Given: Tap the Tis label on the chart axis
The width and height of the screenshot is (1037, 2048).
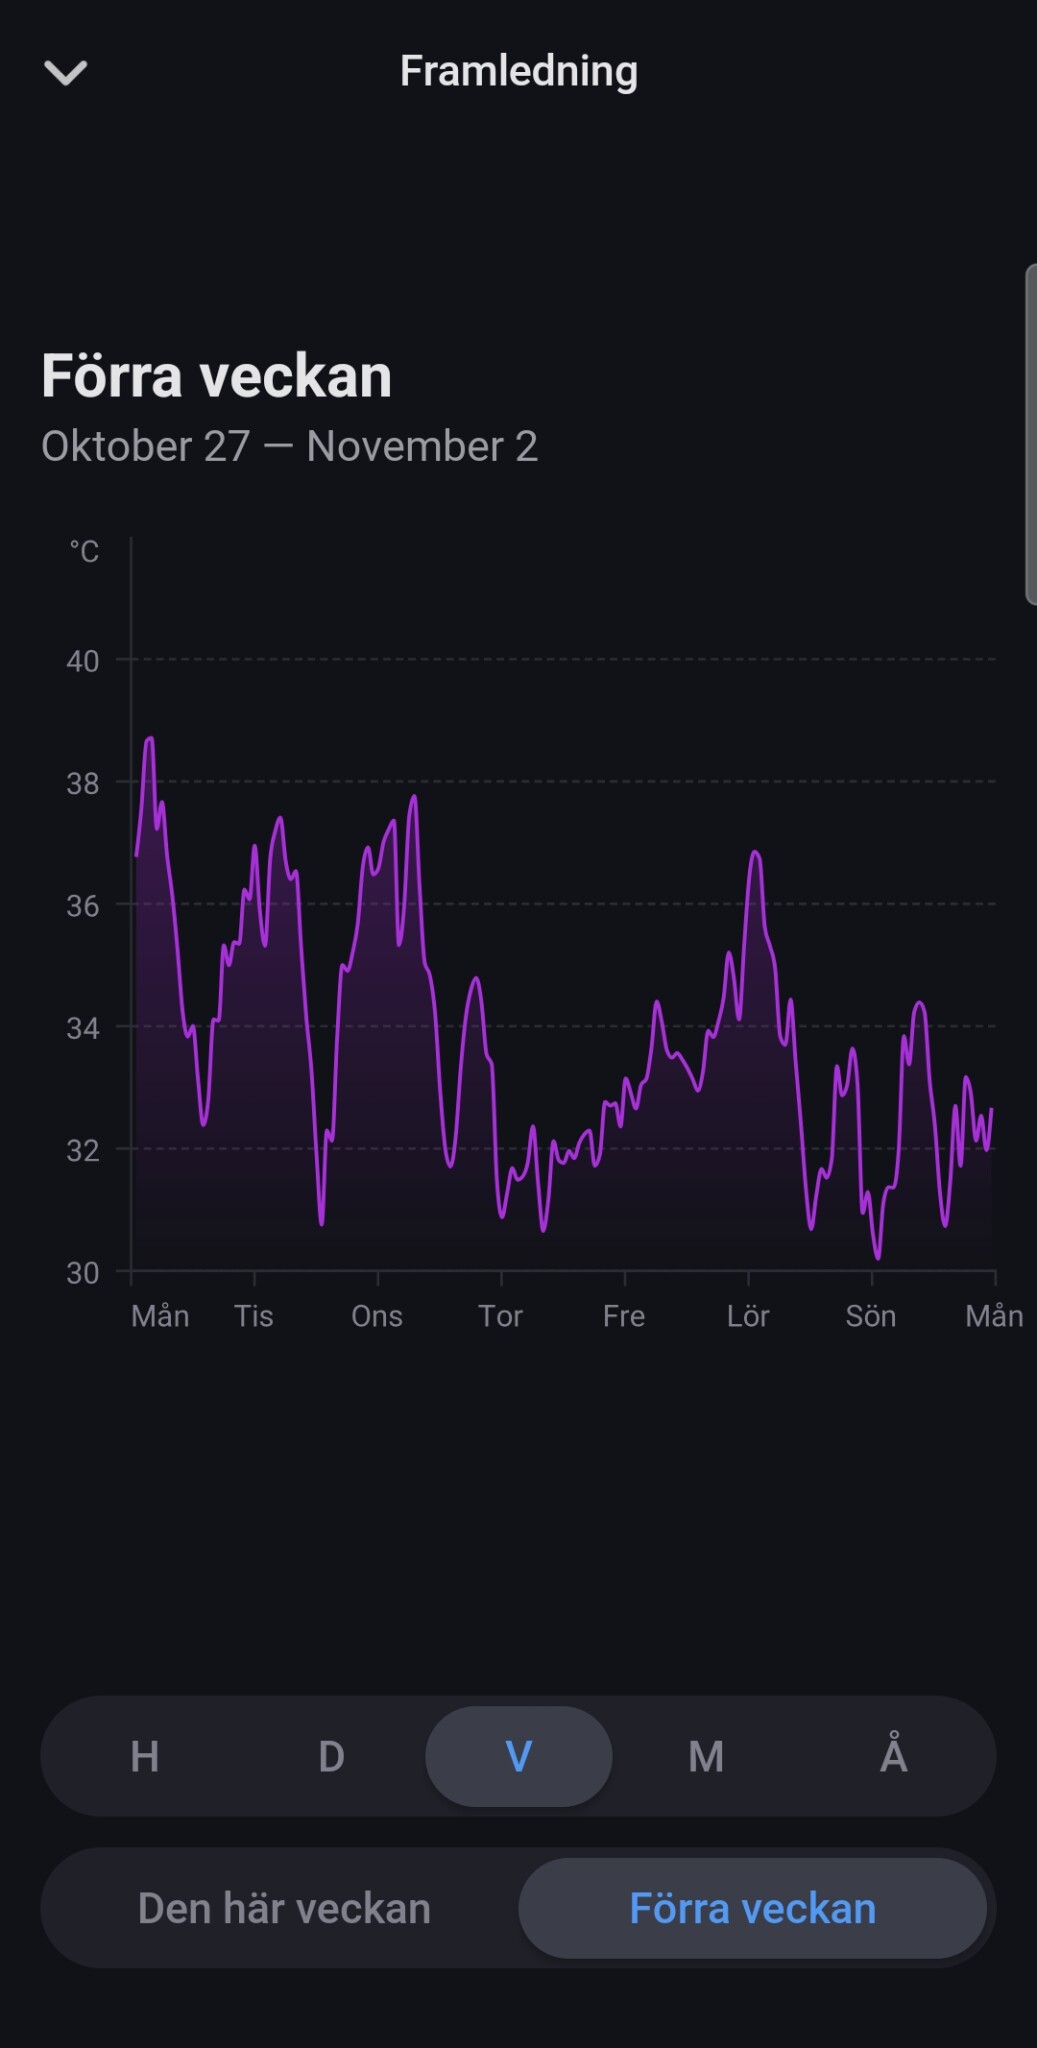Looking at the screenshot, I should 254,1316.
